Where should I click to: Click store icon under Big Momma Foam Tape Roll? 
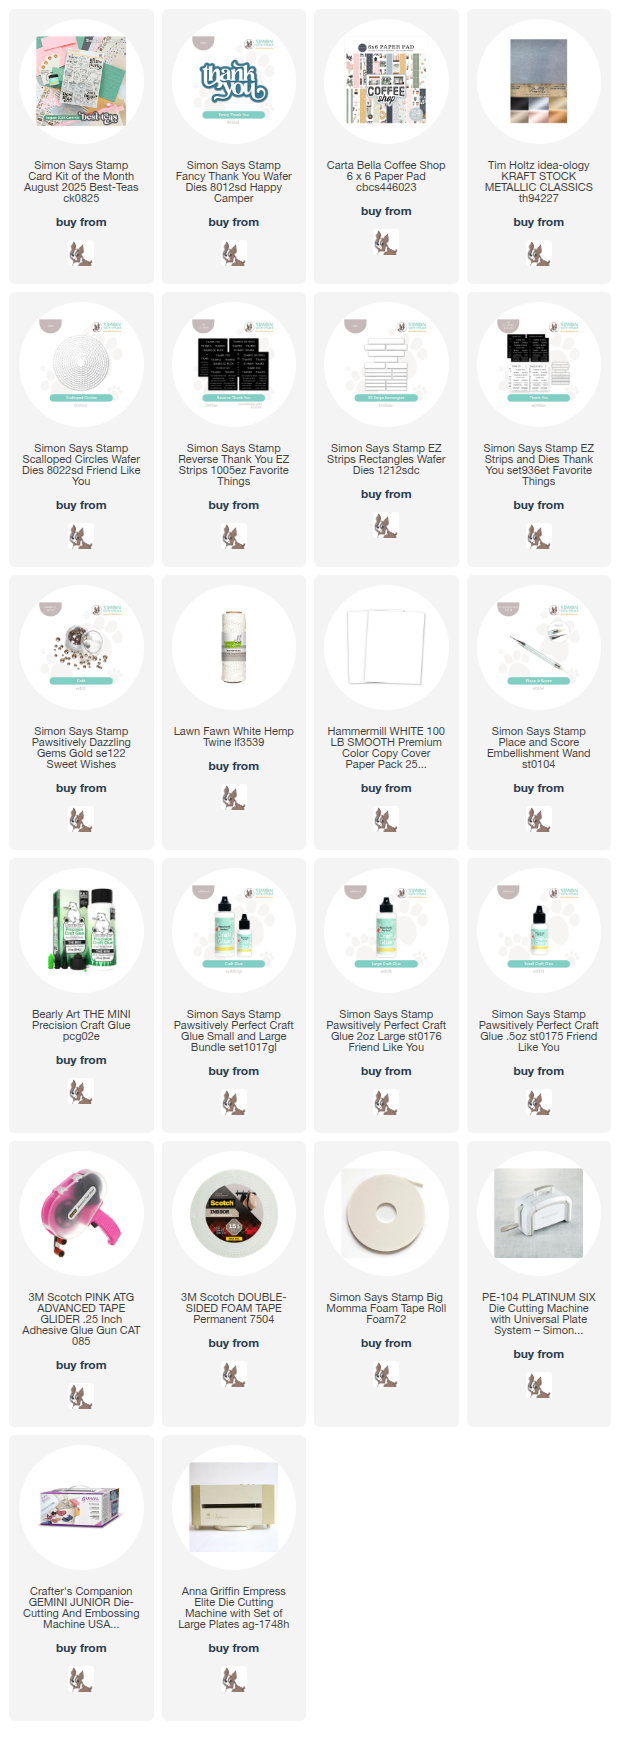386,1375
